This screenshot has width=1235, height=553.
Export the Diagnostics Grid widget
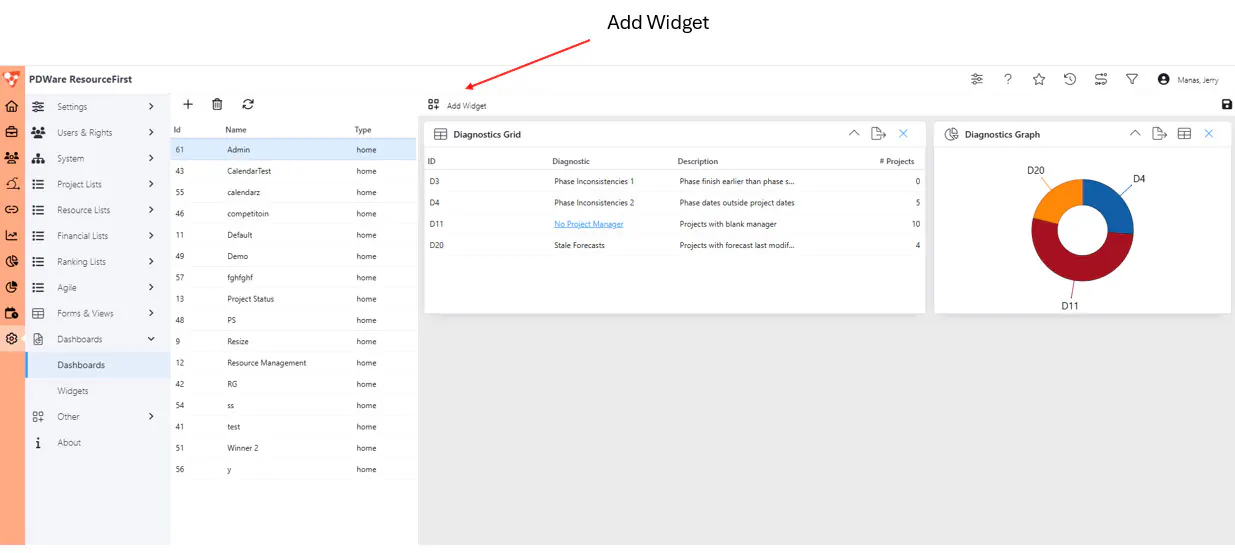878,134
